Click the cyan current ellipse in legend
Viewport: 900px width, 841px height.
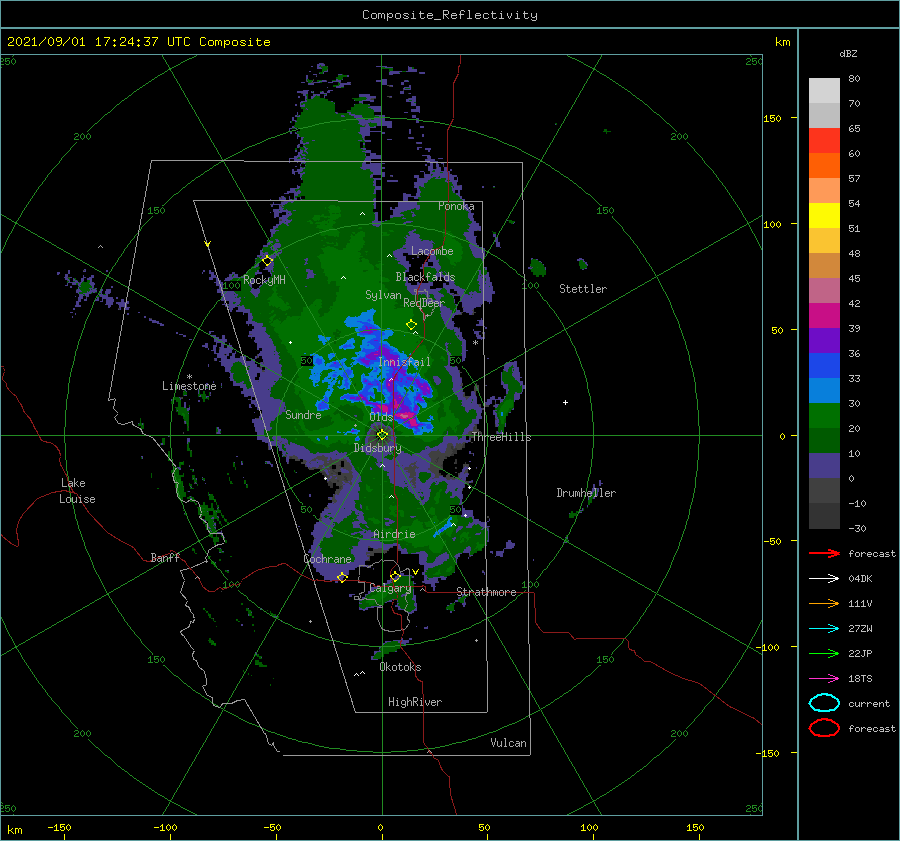(x=824, y=703)
